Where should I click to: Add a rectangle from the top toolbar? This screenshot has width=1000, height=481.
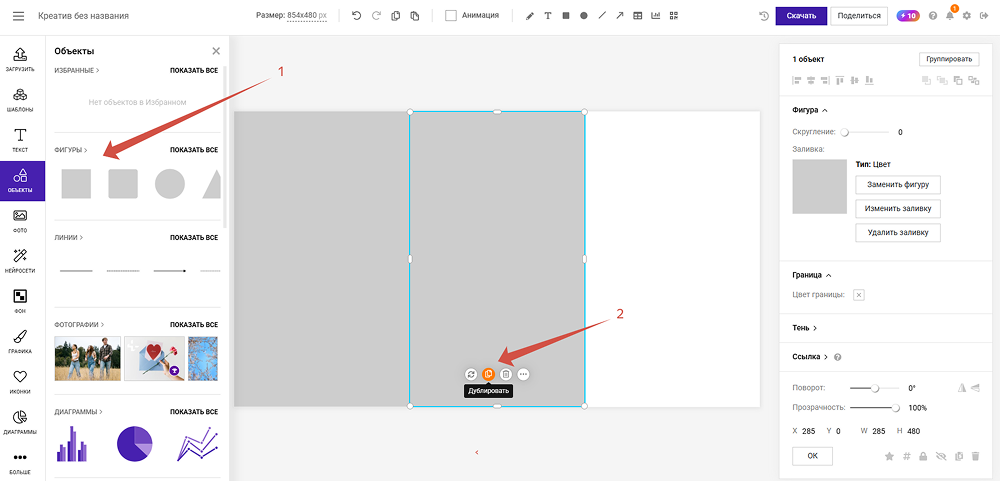coord(566,16)
